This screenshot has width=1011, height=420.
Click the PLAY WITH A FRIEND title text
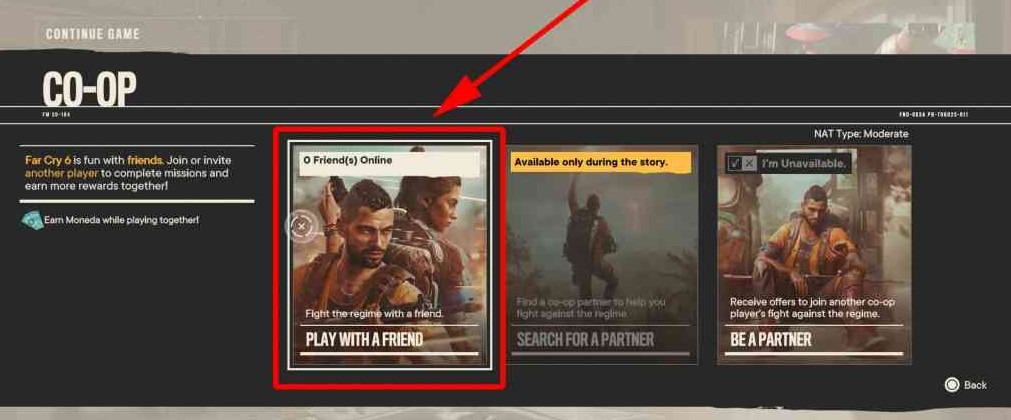pyautogui.click(x=364, y=339)
